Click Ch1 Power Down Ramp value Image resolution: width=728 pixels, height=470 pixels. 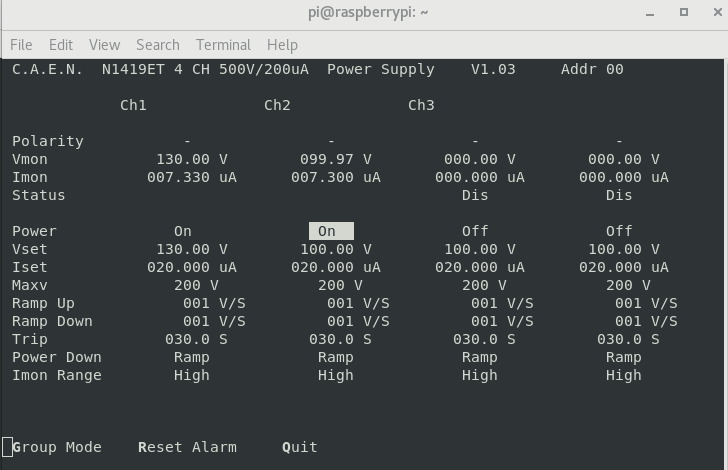click(x=192, y=358)
